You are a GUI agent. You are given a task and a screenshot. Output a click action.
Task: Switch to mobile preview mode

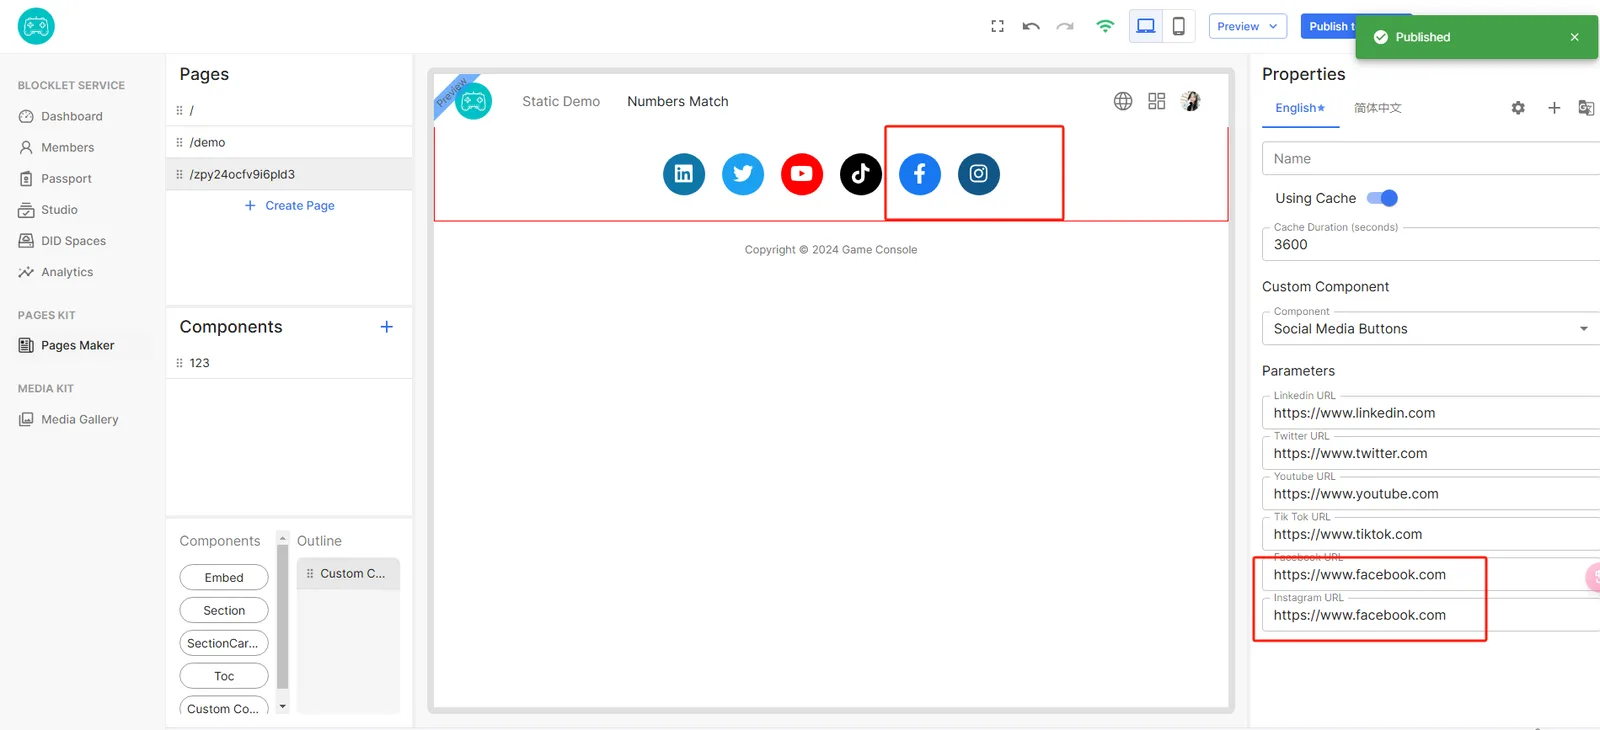click(x=1179, y=27)
